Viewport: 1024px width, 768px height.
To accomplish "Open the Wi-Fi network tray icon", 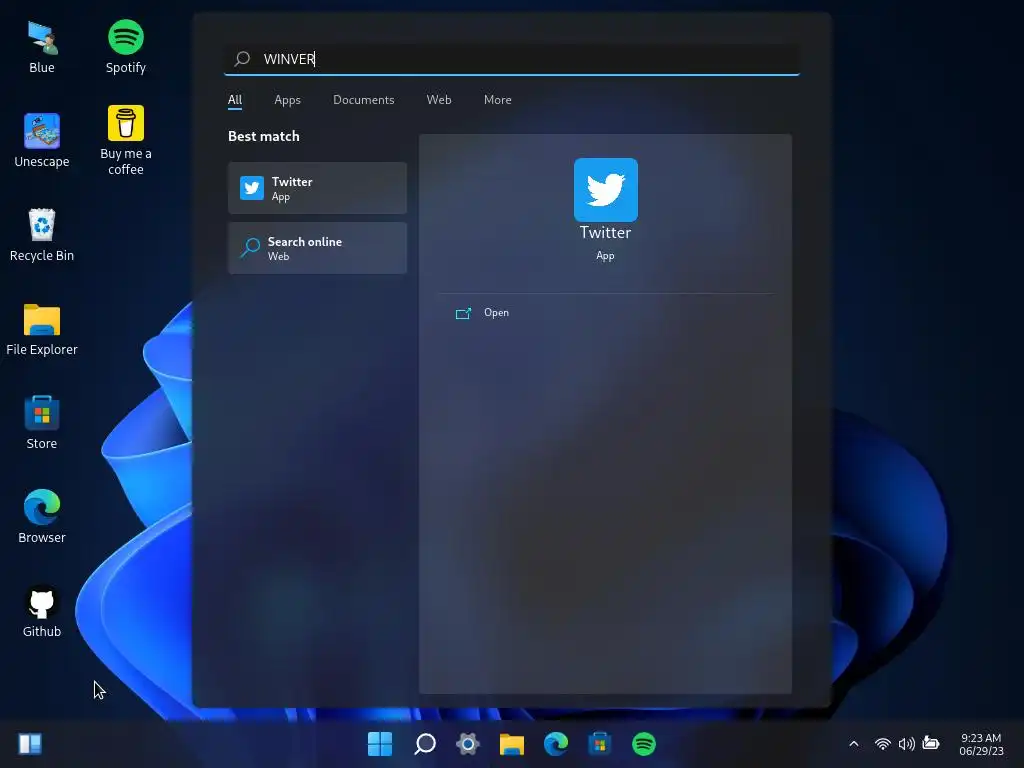I will [883, 744].
